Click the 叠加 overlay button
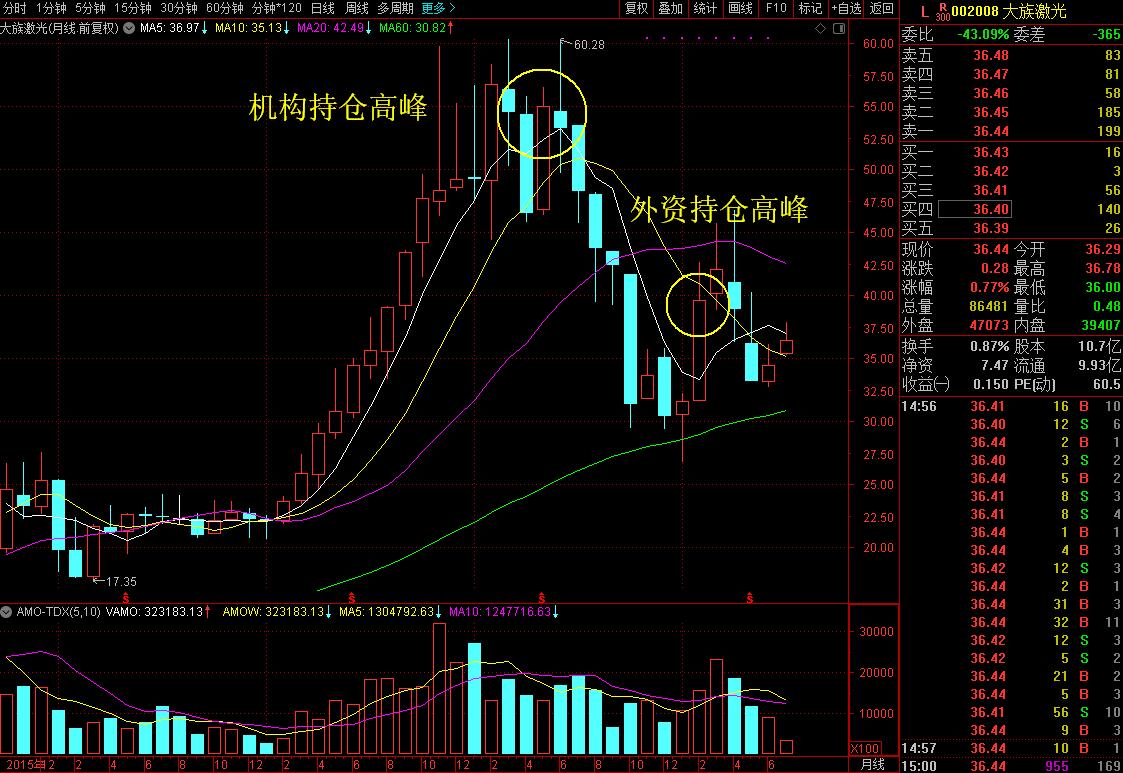The image size is (1123, 773). click(670, 9)
